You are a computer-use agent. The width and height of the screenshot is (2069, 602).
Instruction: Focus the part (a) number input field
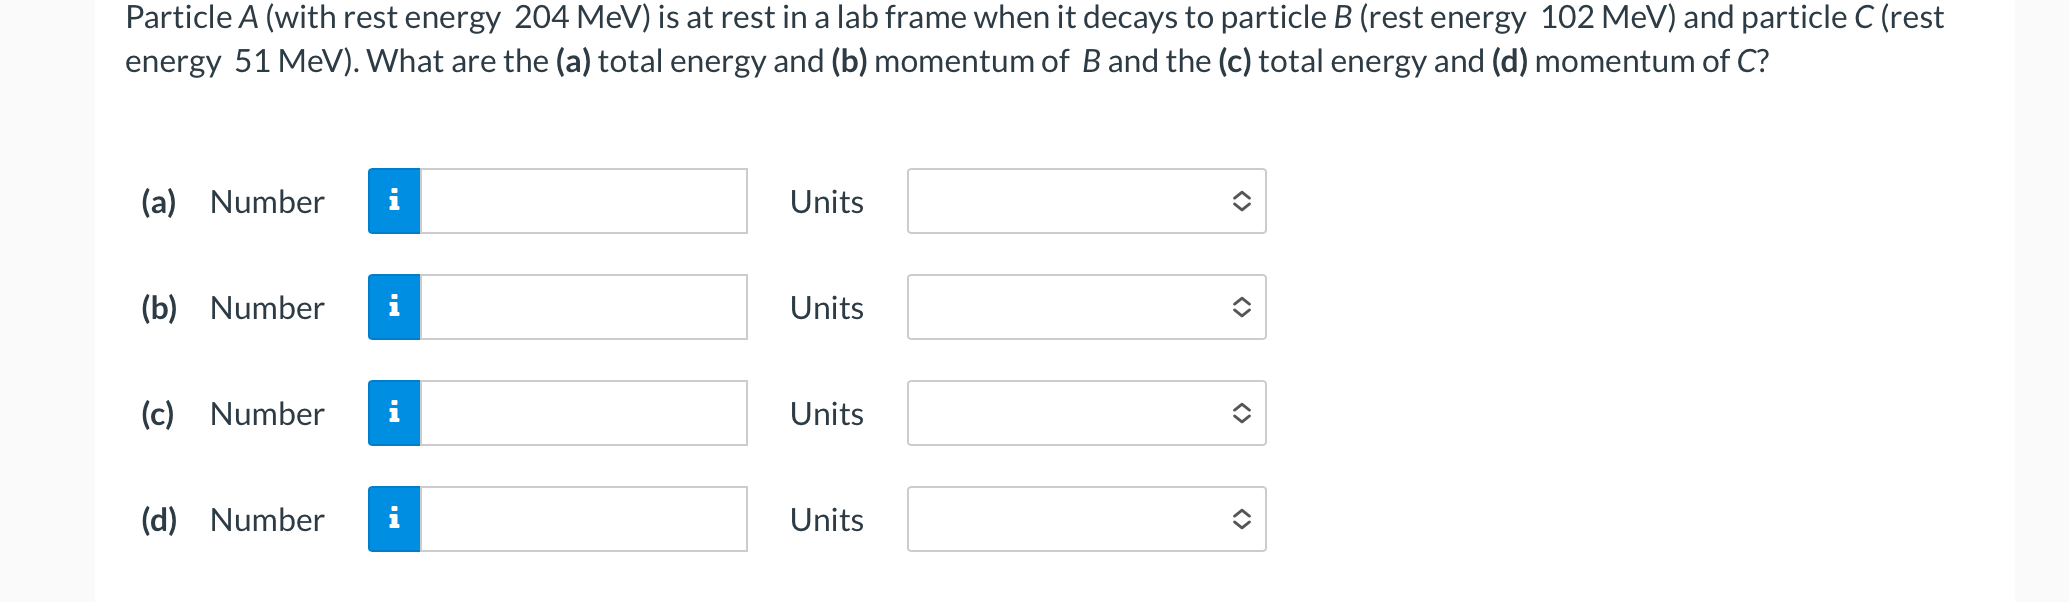click(x=584, y=201)
